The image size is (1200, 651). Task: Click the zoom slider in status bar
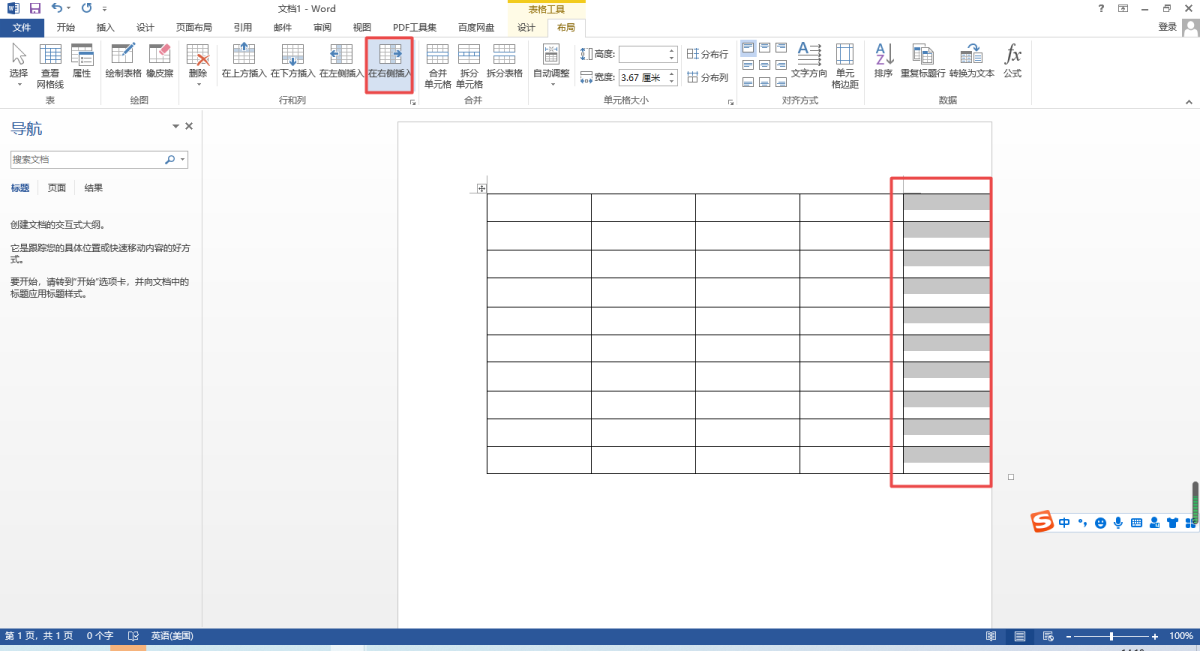pyautogui.click(x=1111, y=636)
